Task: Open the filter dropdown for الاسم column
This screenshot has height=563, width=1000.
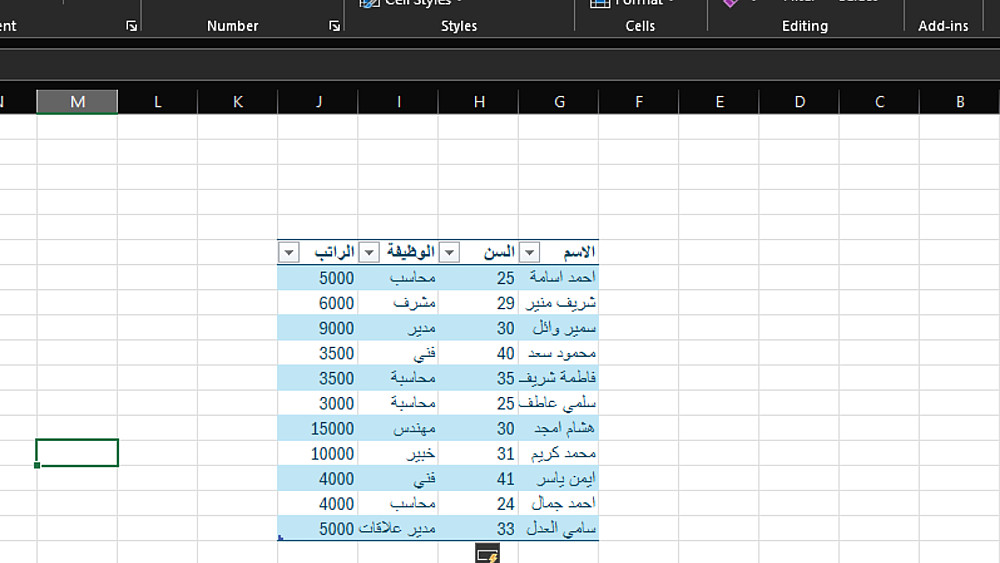Action: 529,252
